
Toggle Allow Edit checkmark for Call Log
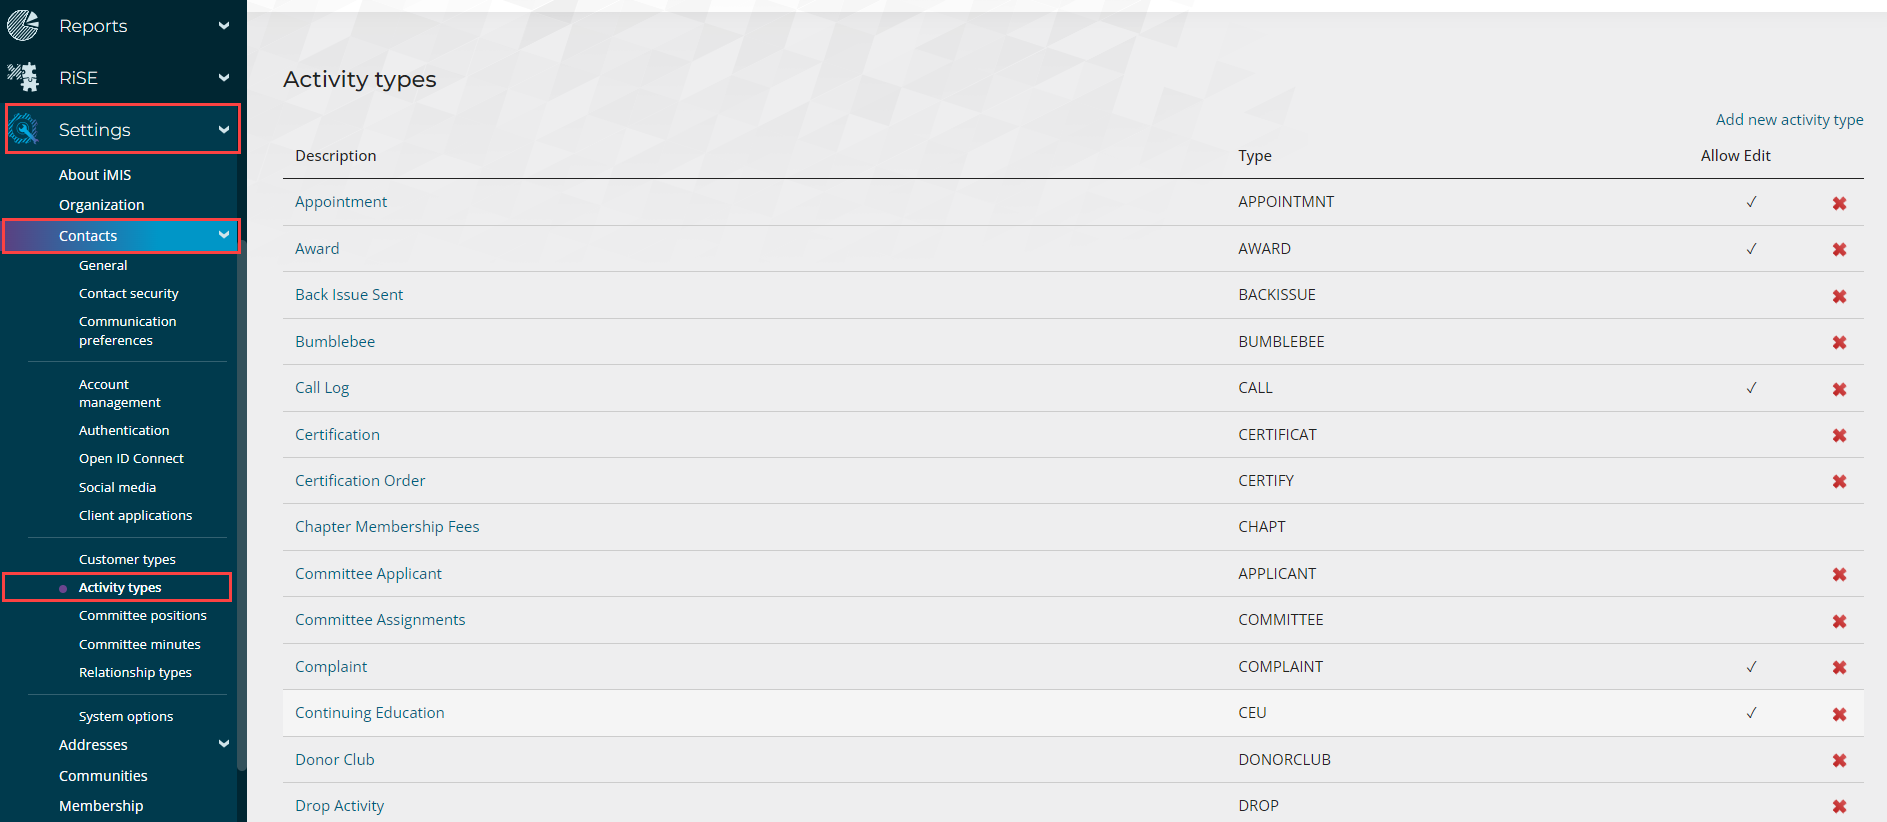point(1751,388)
